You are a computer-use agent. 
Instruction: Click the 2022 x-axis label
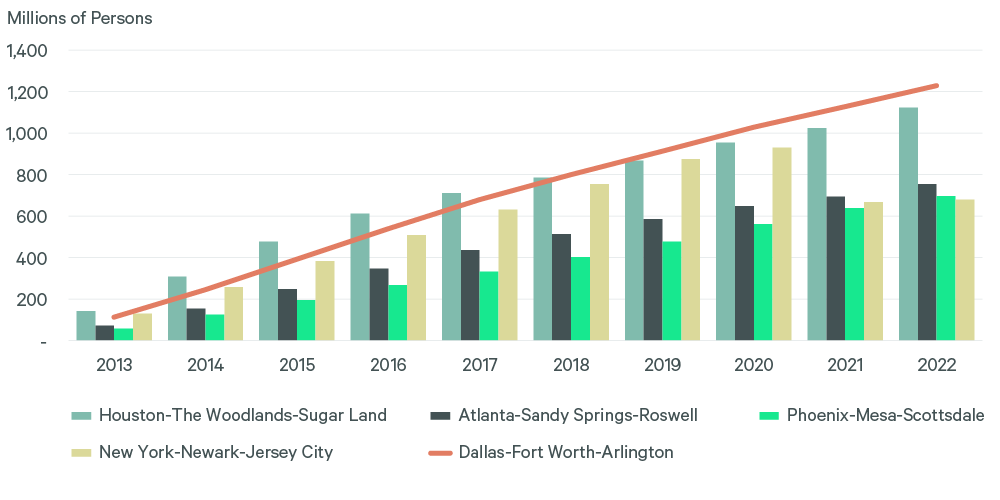(x=937, y=365)
